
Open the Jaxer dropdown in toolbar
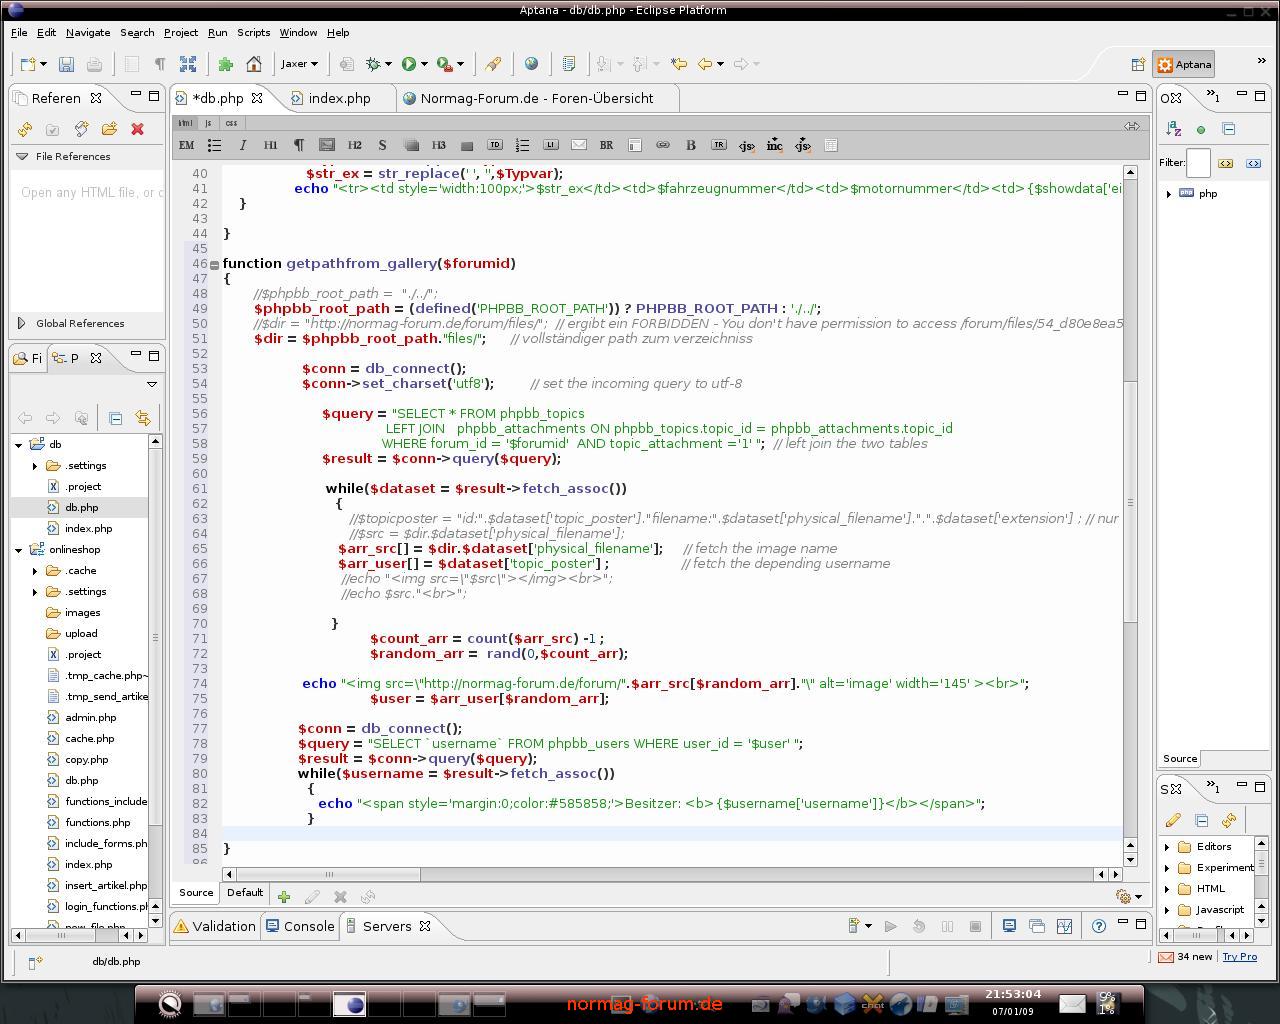[299, 64]
